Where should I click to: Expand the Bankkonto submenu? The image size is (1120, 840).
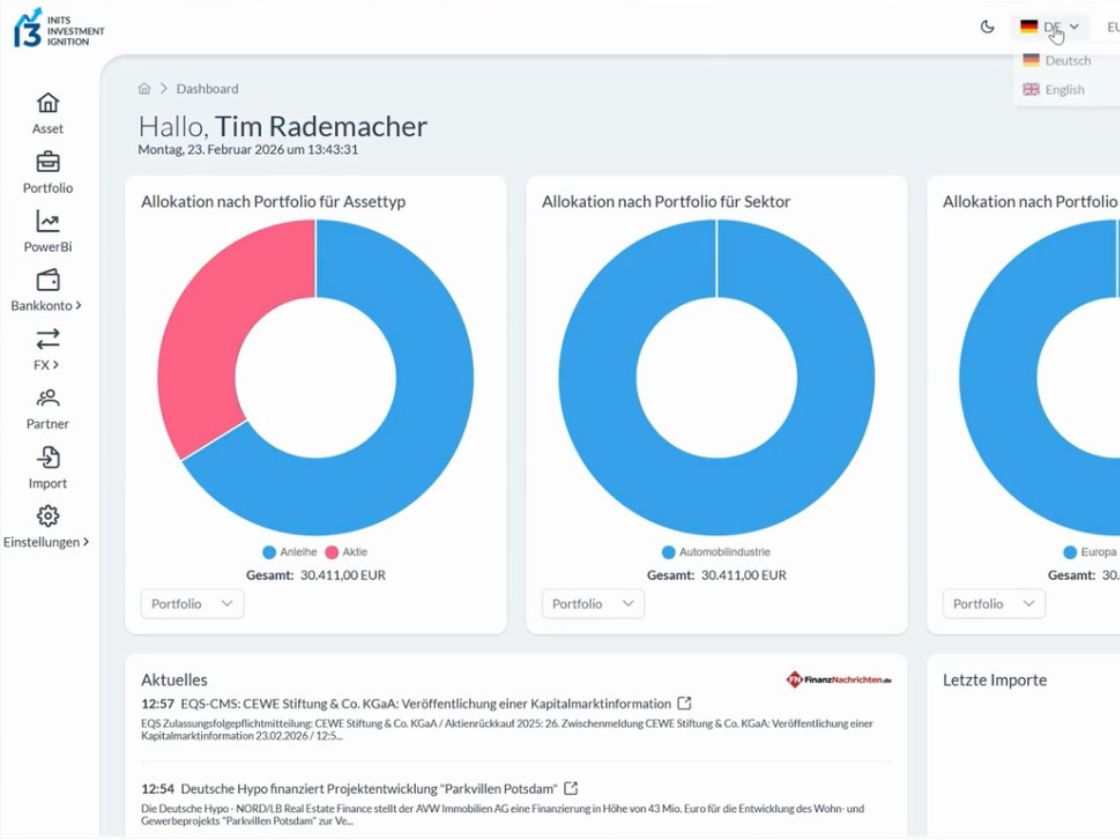[46, 306]
